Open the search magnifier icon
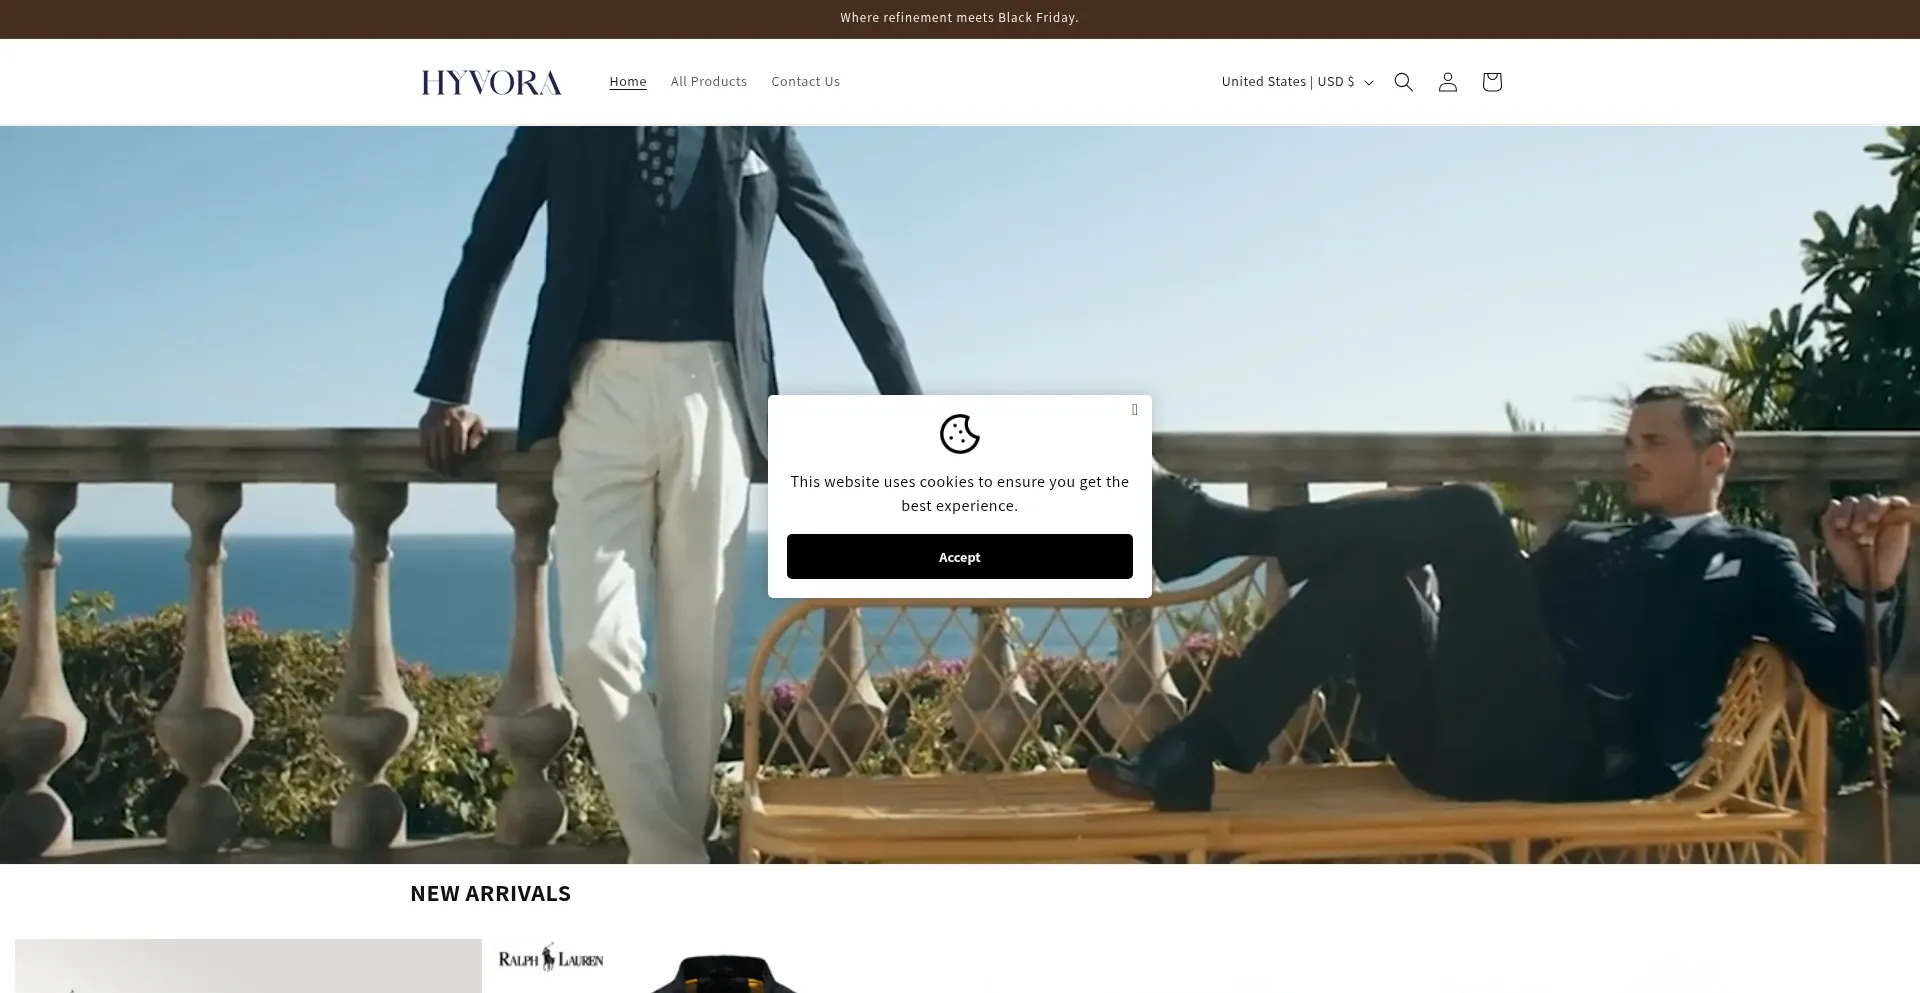Image resolution: width=1920 pixels, height=993 pixels. [1403, 82]
